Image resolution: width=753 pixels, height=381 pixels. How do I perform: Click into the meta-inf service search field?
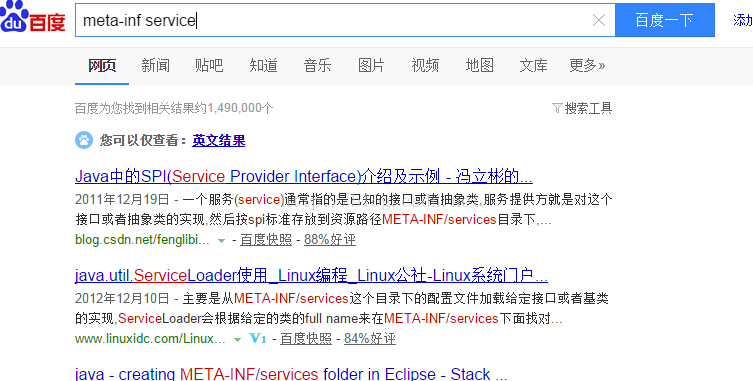pos(345,20)
